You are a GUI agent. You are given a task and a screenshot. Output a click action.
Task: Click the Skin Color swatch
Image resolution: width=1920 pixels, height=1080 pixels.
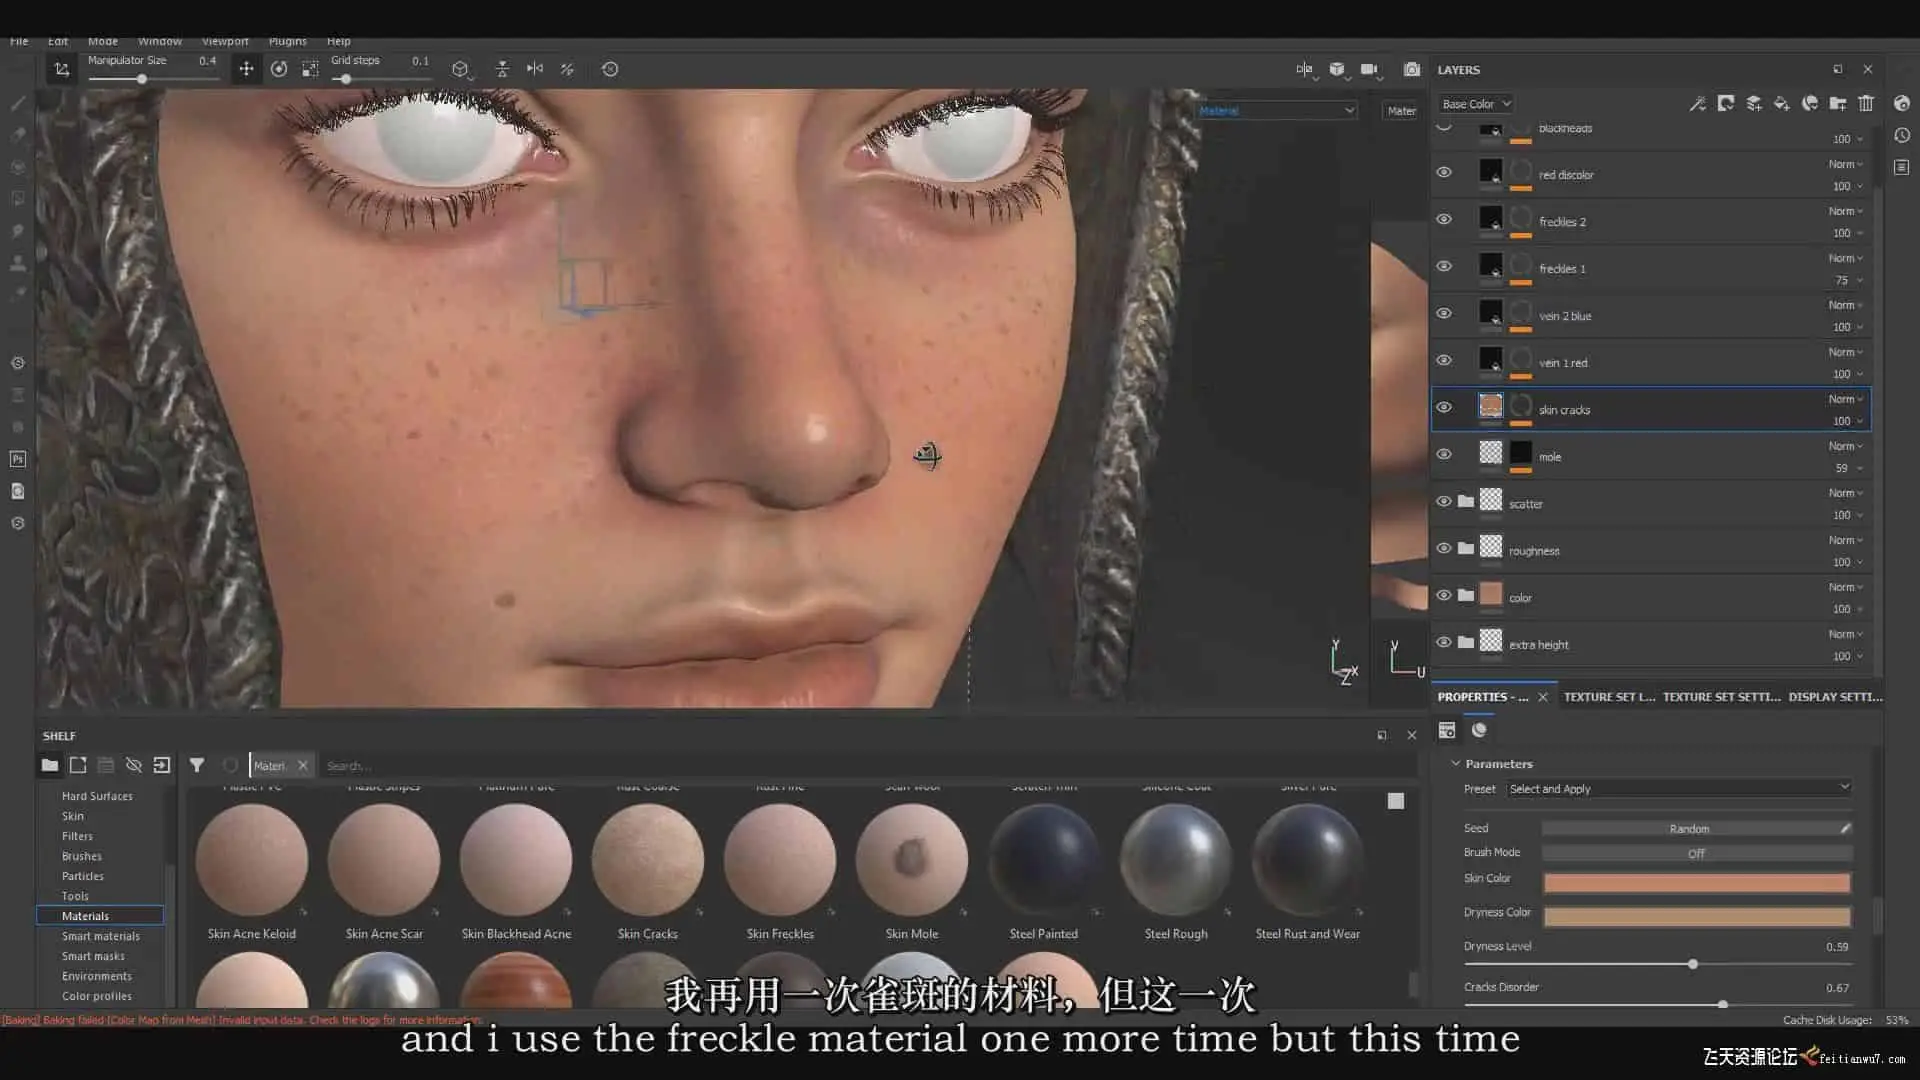1696,883
